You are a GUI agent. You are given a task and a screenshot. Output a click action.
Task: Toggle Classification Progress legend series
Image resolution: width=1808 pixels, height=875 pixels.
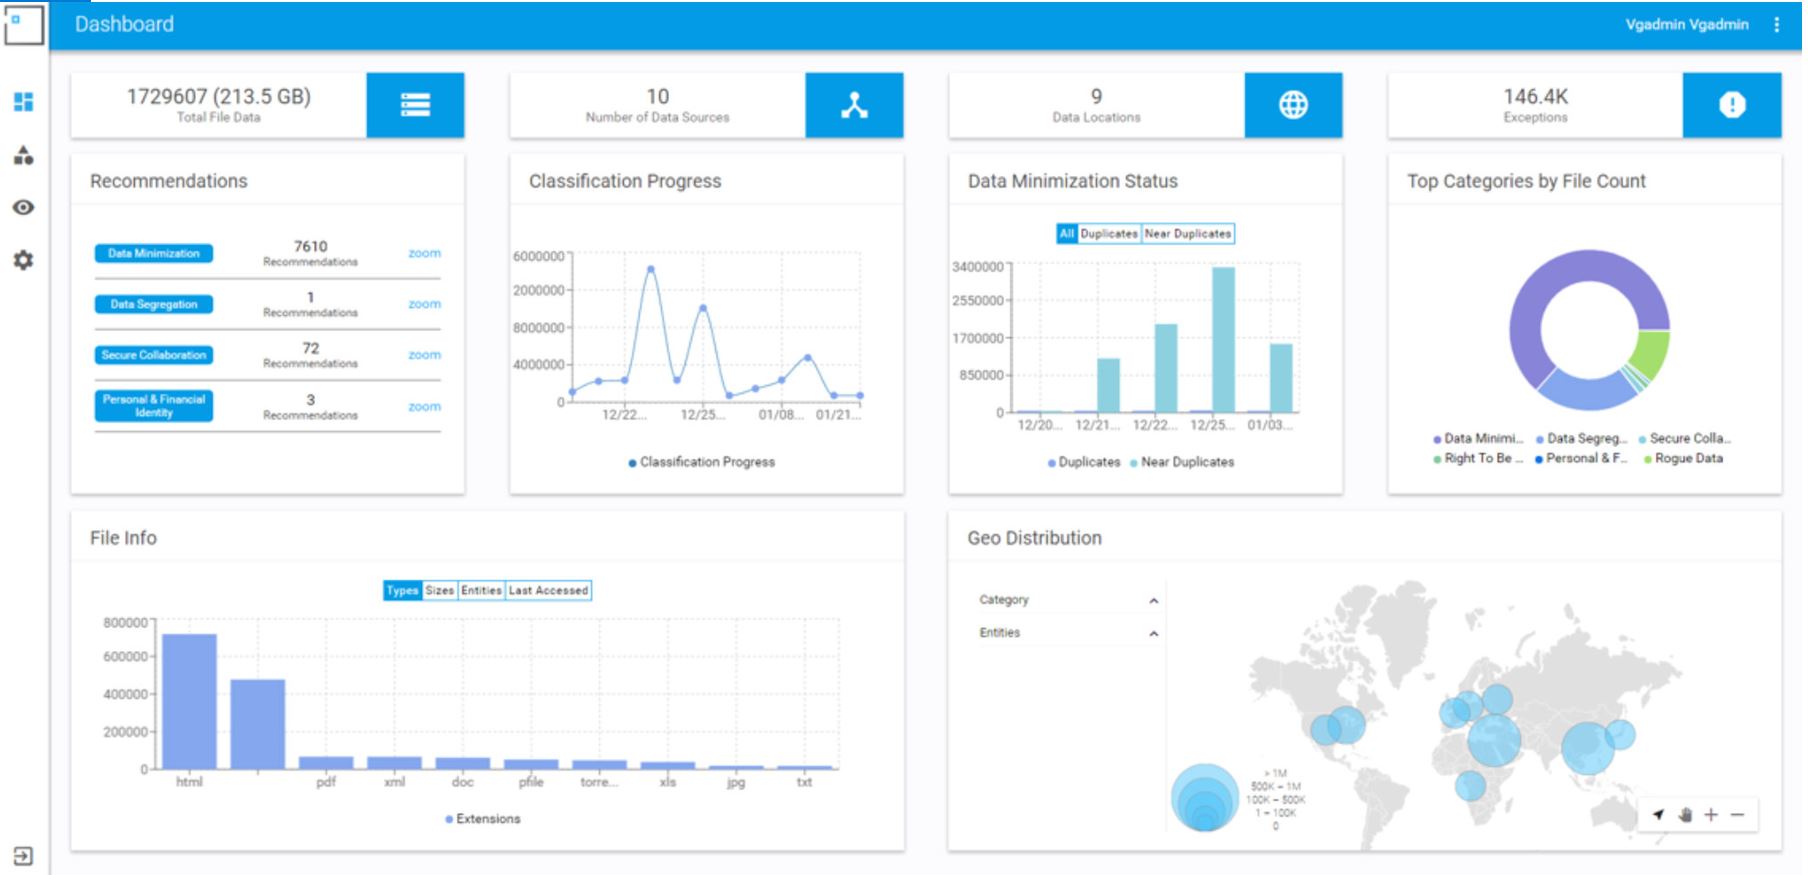tap(701, 462)
